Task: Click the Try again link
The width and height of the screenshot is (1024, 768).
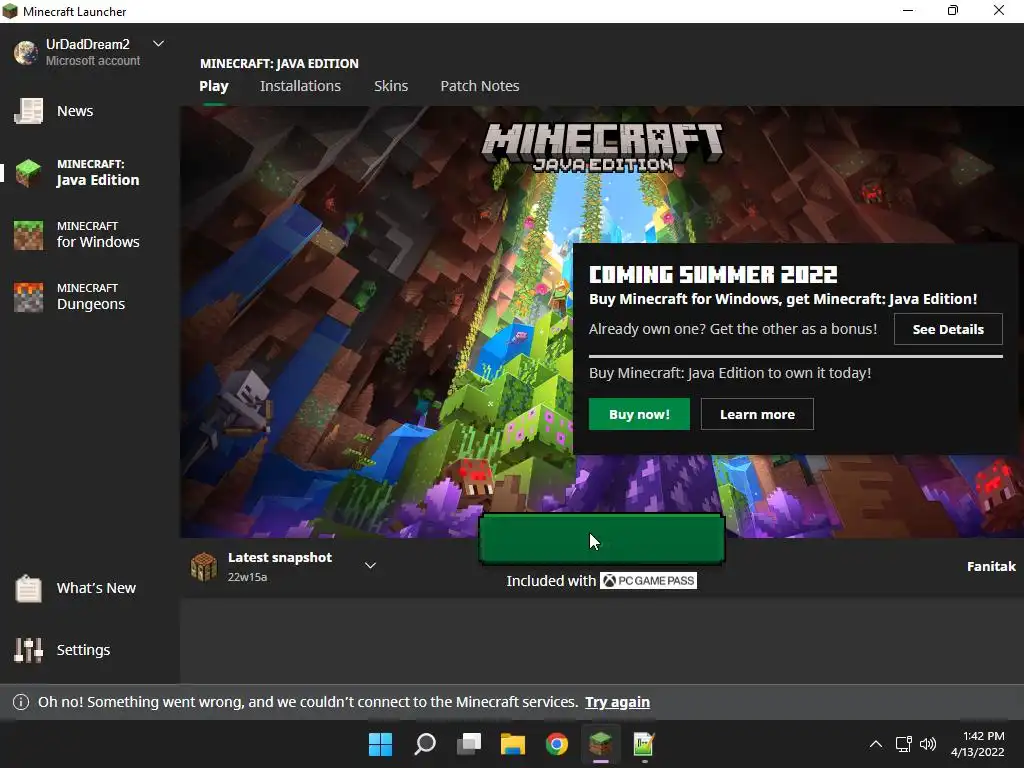Action: coord(617,702)
